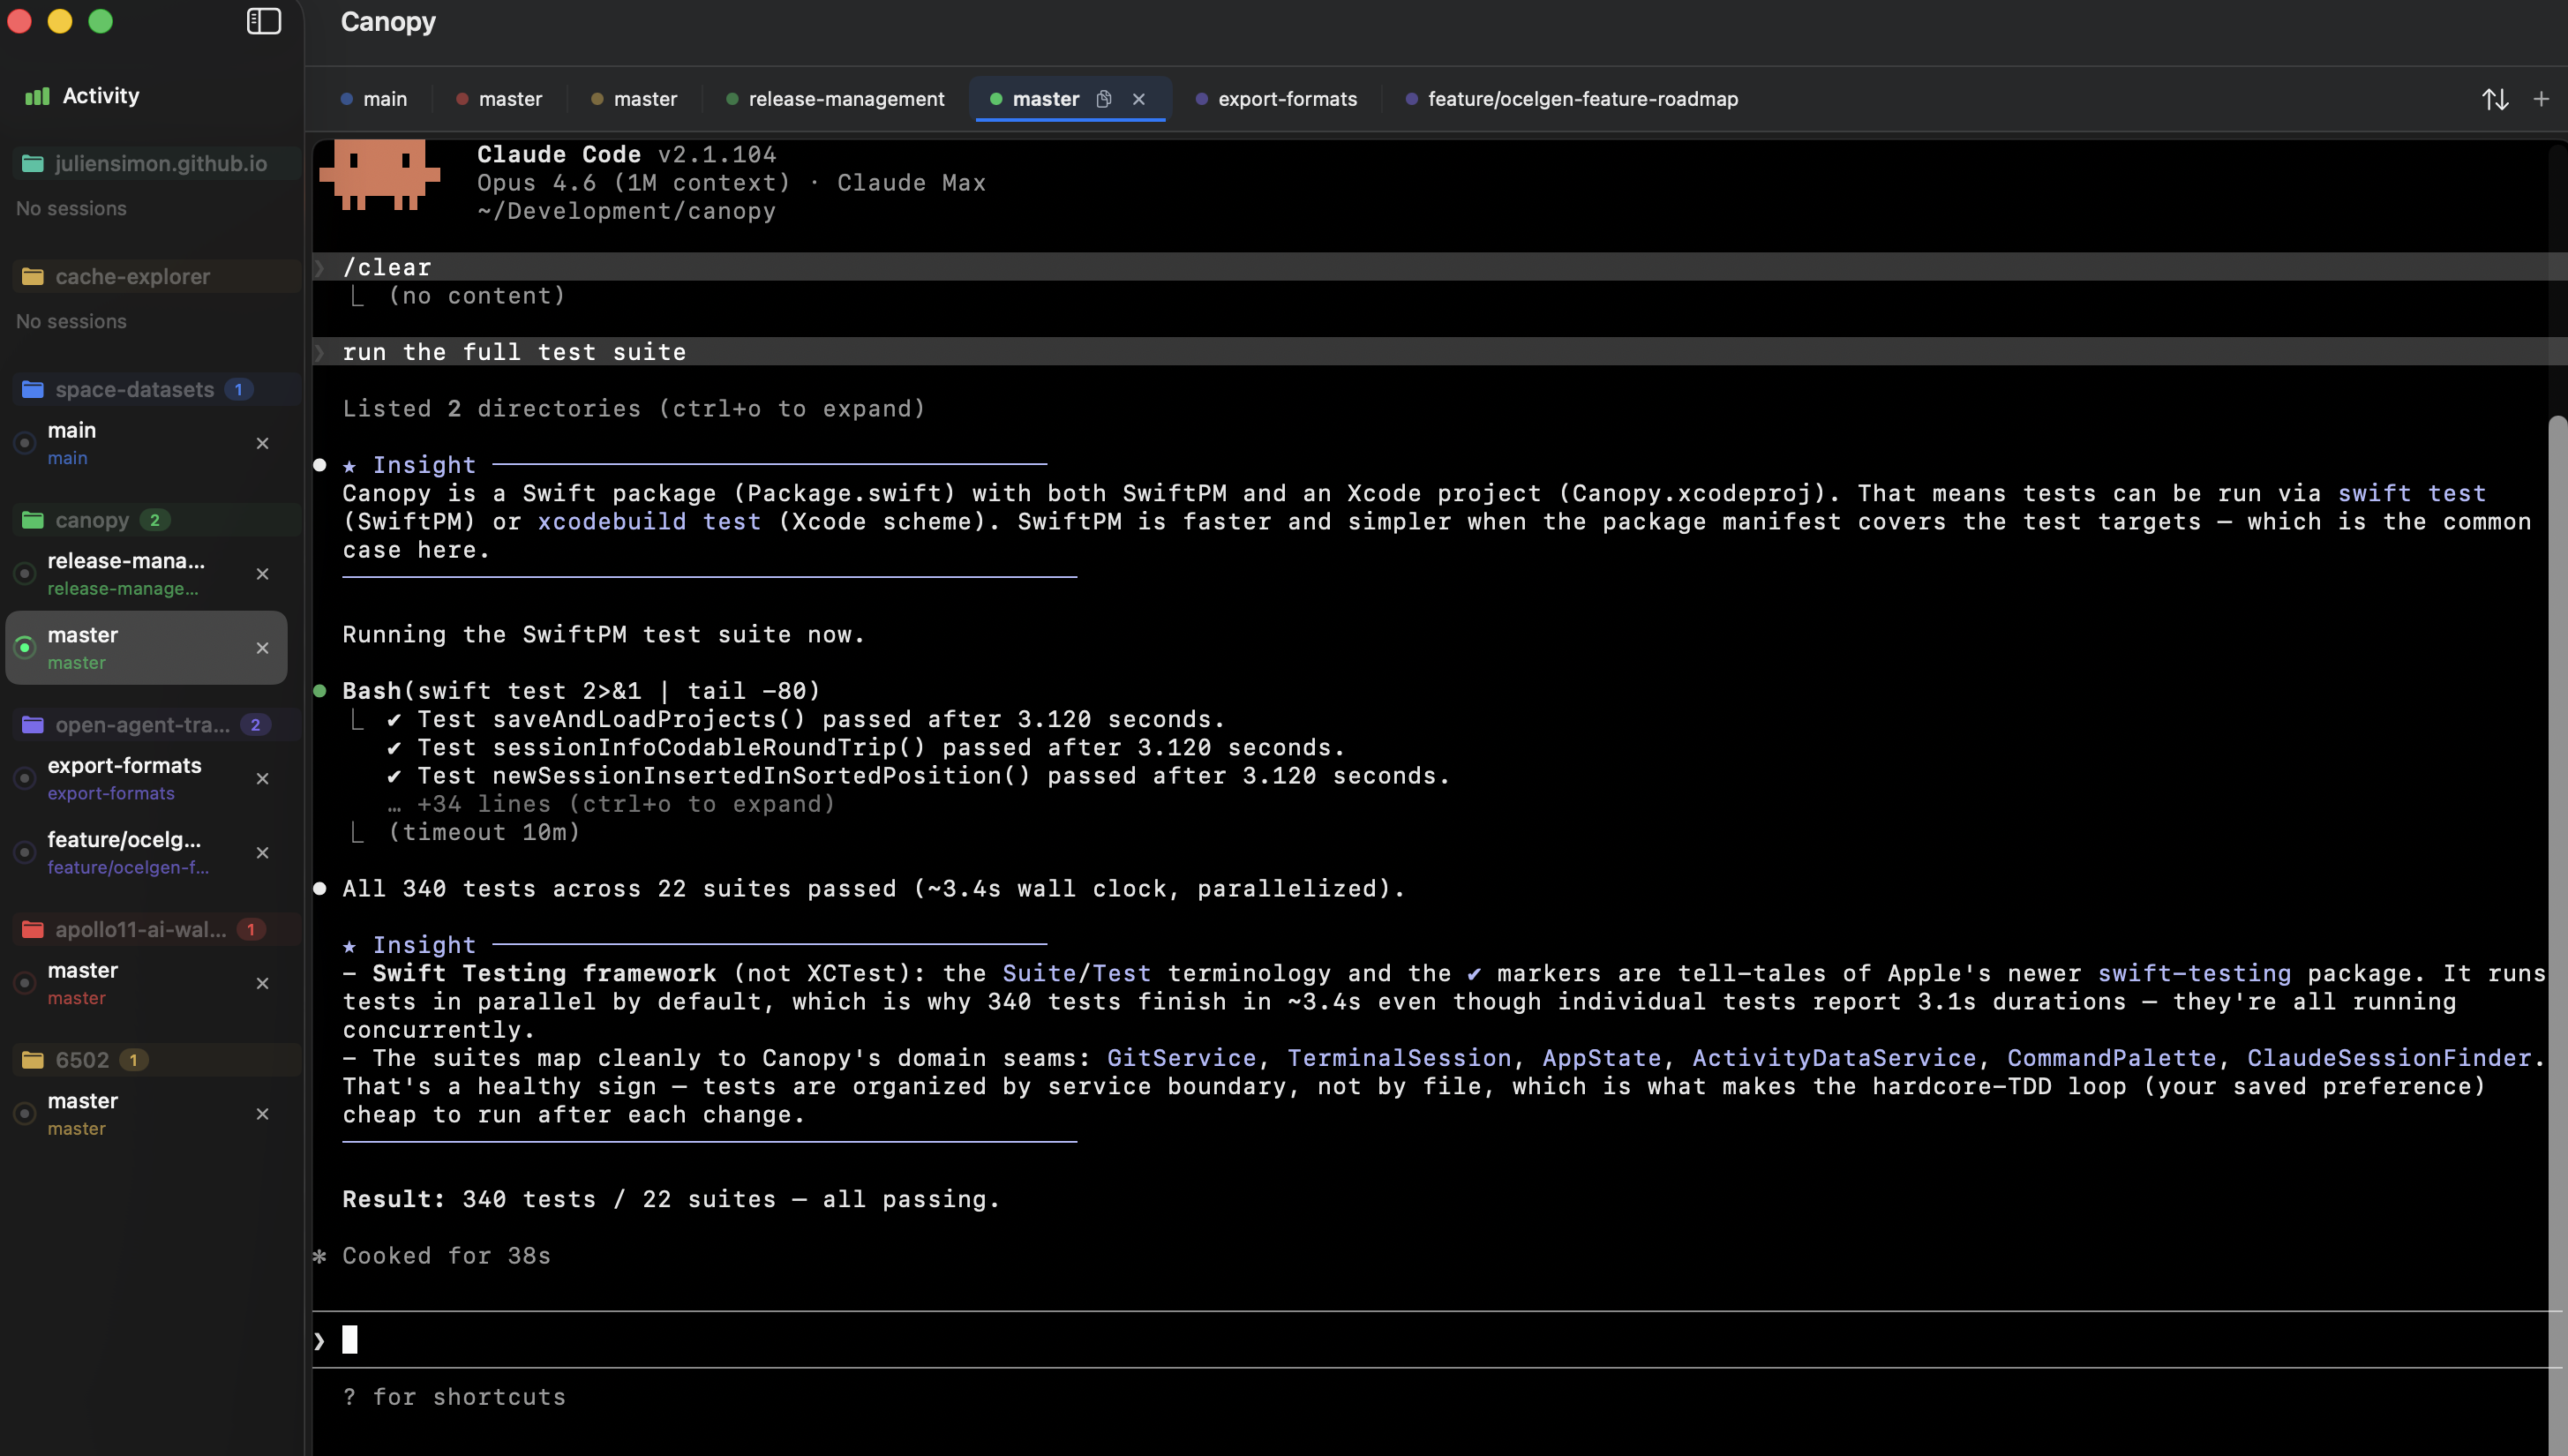Image resolution: width=2568 pixels, height=1456 pixels.
Task: Close the master session under 6502
Action: pos(262,1113)
